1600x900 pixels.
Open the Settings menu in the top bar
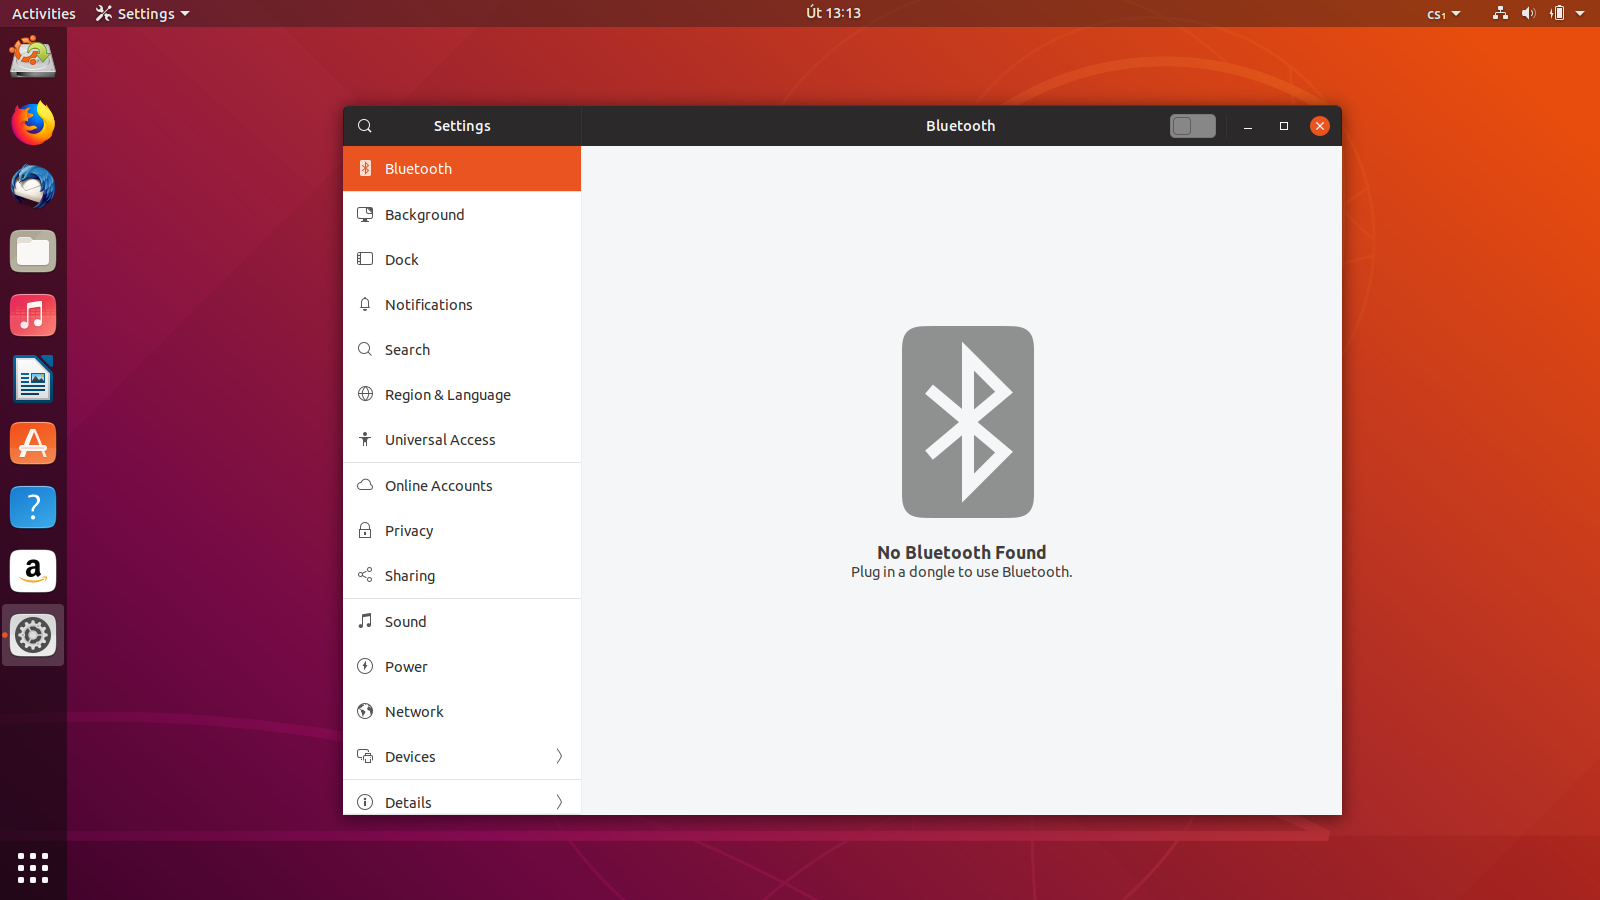click(142, 13)
